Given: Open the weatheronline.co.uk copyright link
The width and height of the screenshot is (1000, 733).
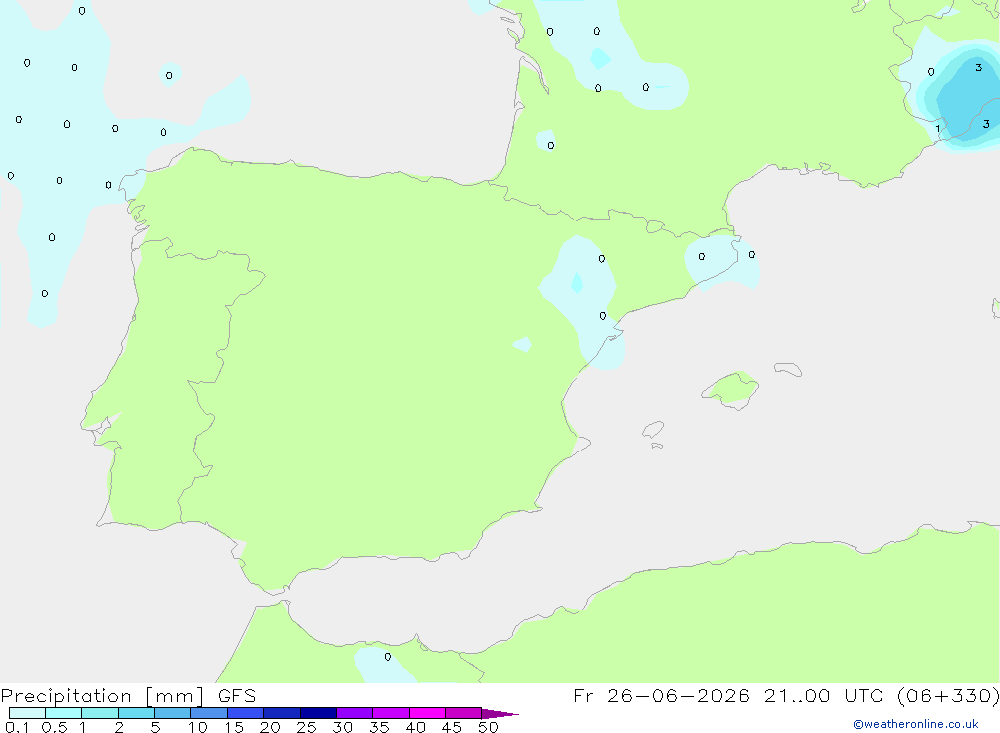Looking at the screenshot, I should (916, 724).
